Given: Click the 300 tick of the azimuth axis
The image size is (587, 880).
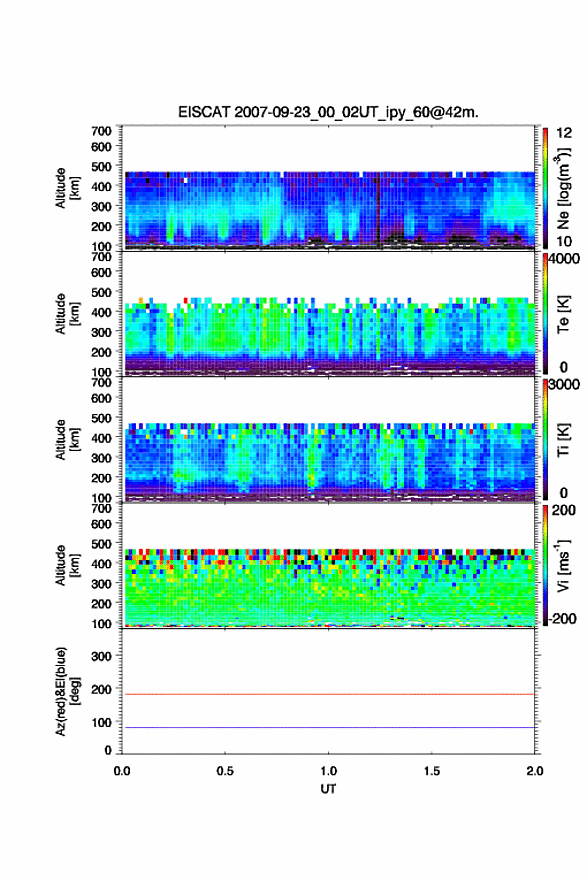Looking at the screenshot, I should click(x=101, y=656).
